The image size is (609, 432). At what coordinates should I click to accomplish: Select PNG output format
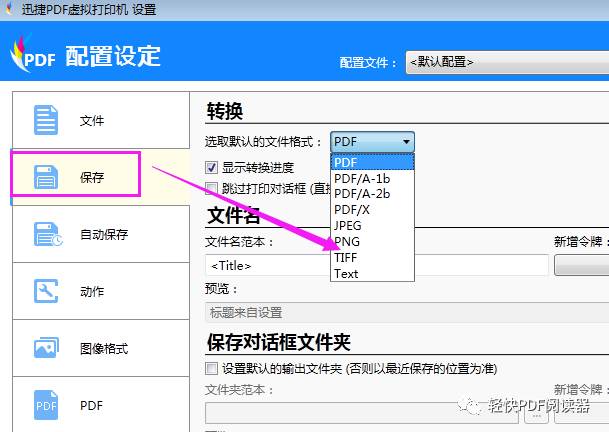coord(372,242)
